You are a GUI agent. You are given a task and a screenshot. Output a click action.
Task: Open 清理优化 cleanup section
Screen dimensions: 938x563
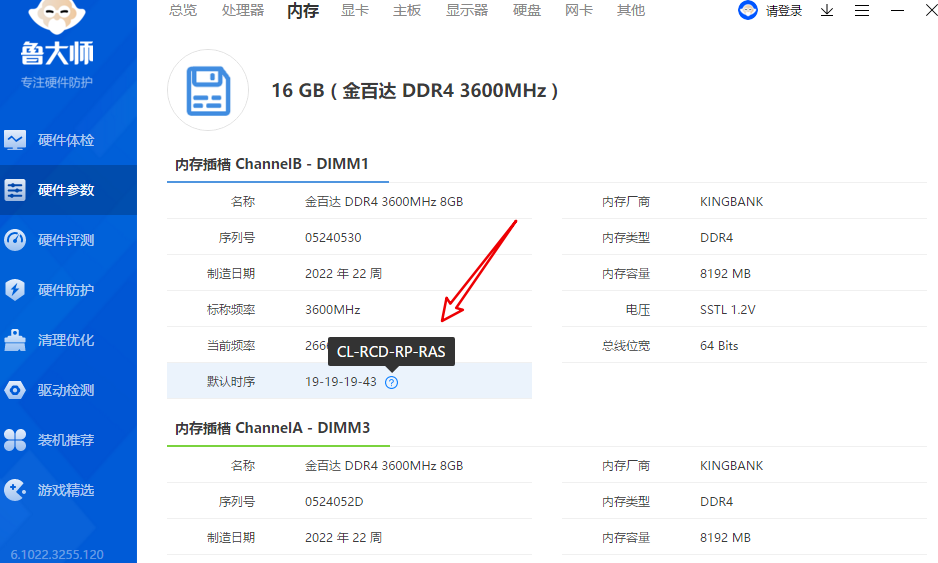[x=66, y=340]
